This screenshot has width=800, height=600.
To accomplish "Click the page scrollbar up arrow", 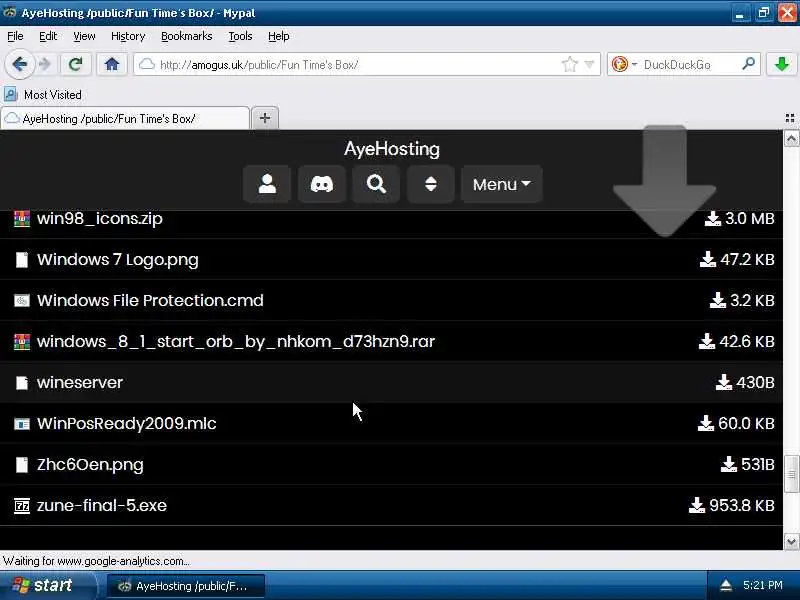I will pos(791,138).
